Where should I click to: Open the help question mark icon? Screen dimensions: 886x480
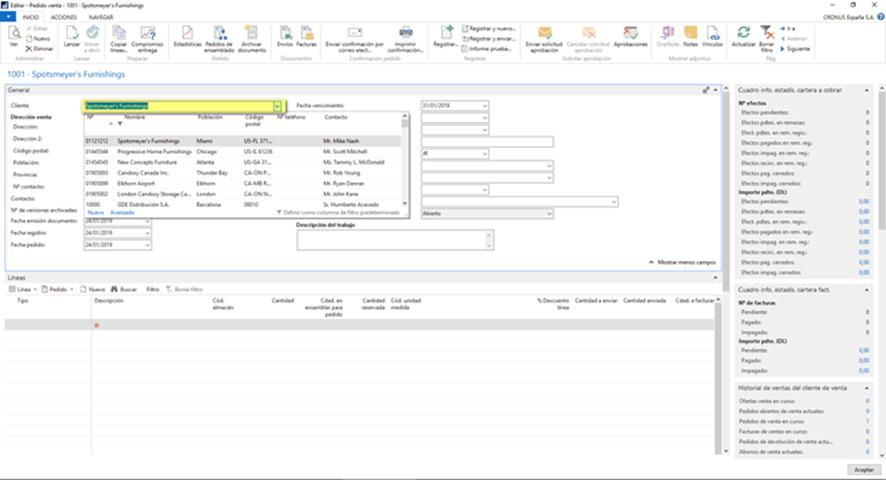pyautogui.click(x=880, y=17)
